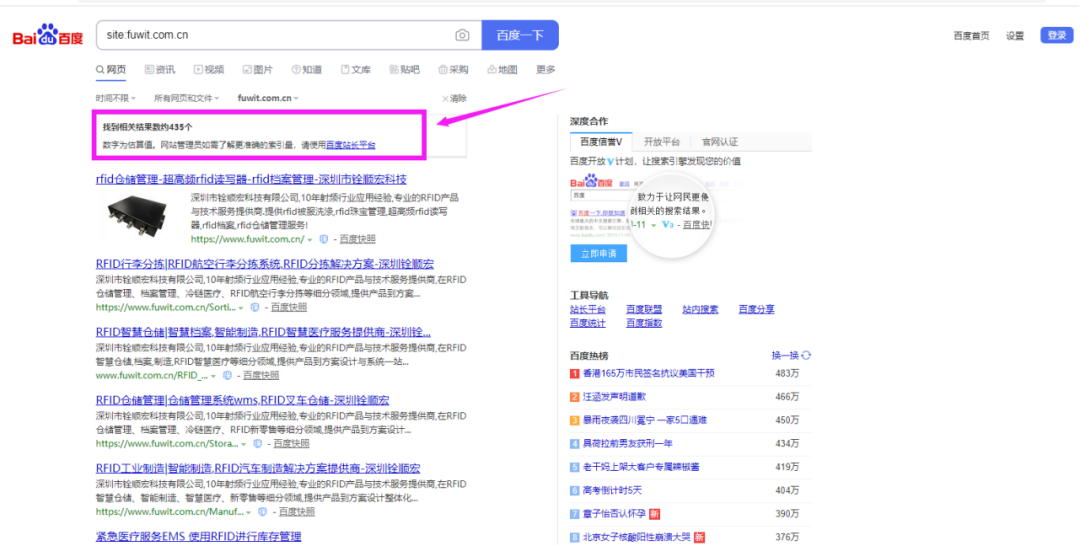The width and height of the screenshot is (1080, 546).
Task: Open result RFID行李分拣 RFID航空行李分拣系统
Action: tap(264, 264)
